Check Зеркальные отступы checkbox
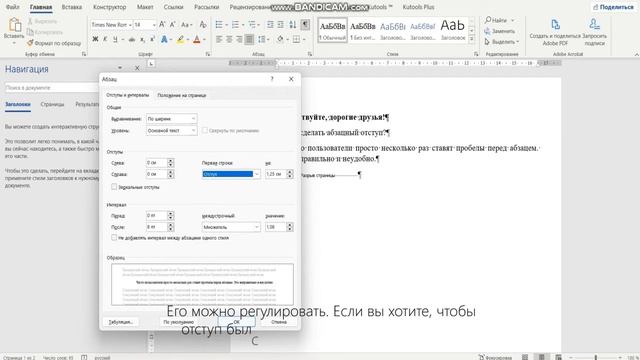Viewport: 640px width, 360px height. tap(114, 187)
